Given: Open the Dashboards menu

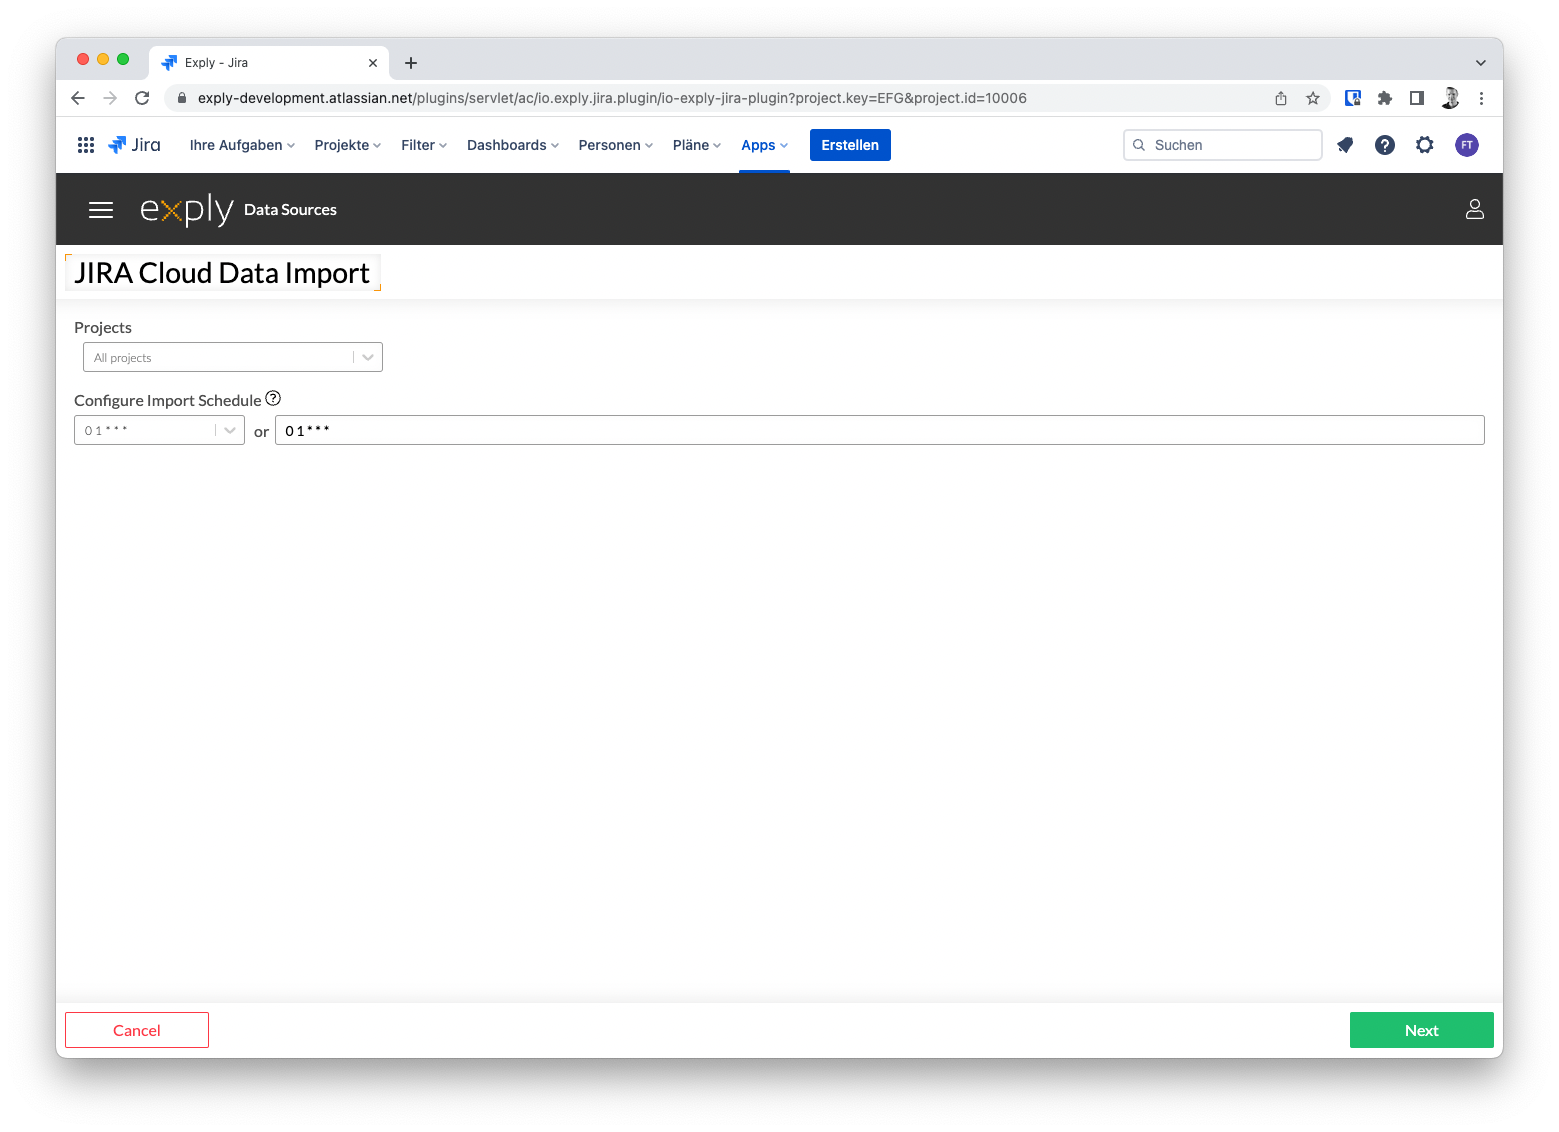Looking at the screenshot, I should click(513, 145).
